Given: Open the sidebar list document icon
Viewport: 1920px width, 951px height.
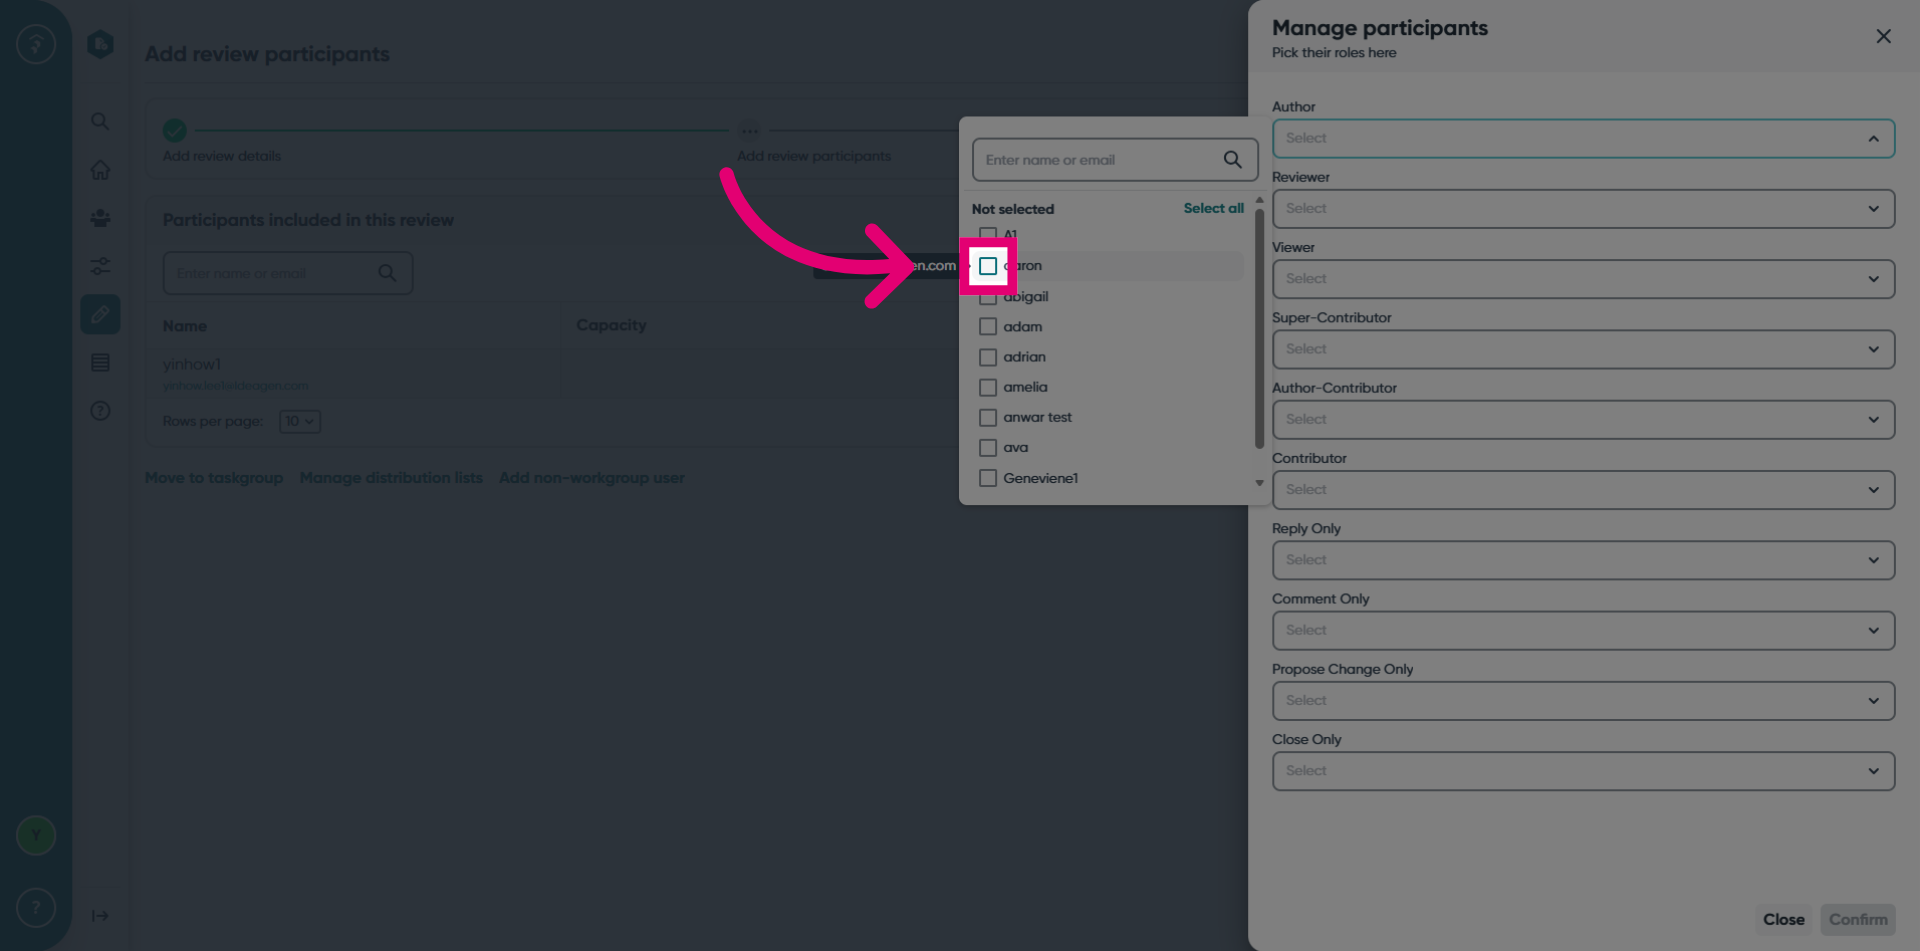Looking at the screenshot, I should click(x=100, y=363).
